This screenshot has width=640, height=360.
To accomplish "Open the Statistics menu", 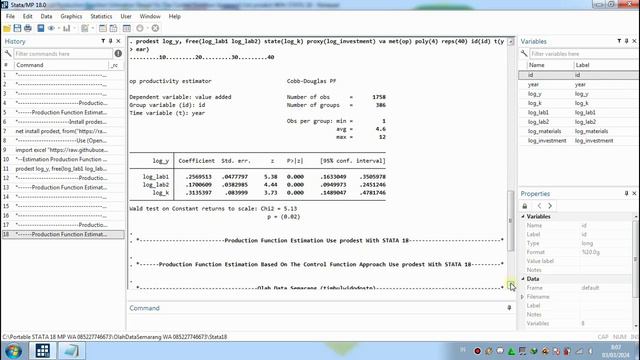I will pos(101,16).
